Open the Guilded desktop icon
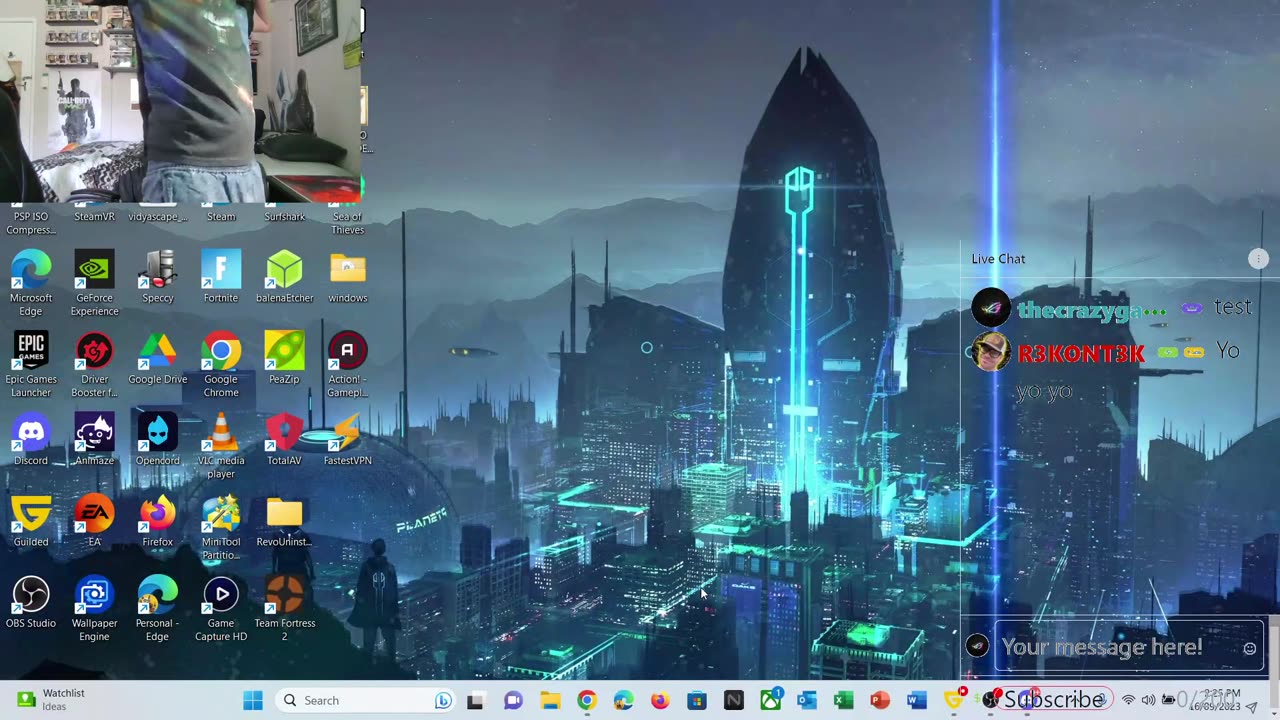1280x720 pixels. [31, 521]
